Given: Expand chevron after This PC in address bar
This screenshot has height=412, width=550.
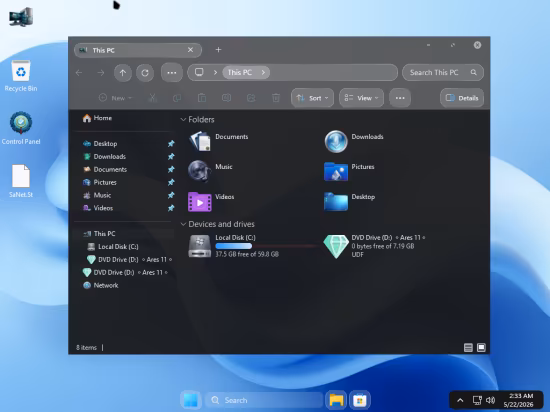Looking at the screenshot, I should (263, 72).
